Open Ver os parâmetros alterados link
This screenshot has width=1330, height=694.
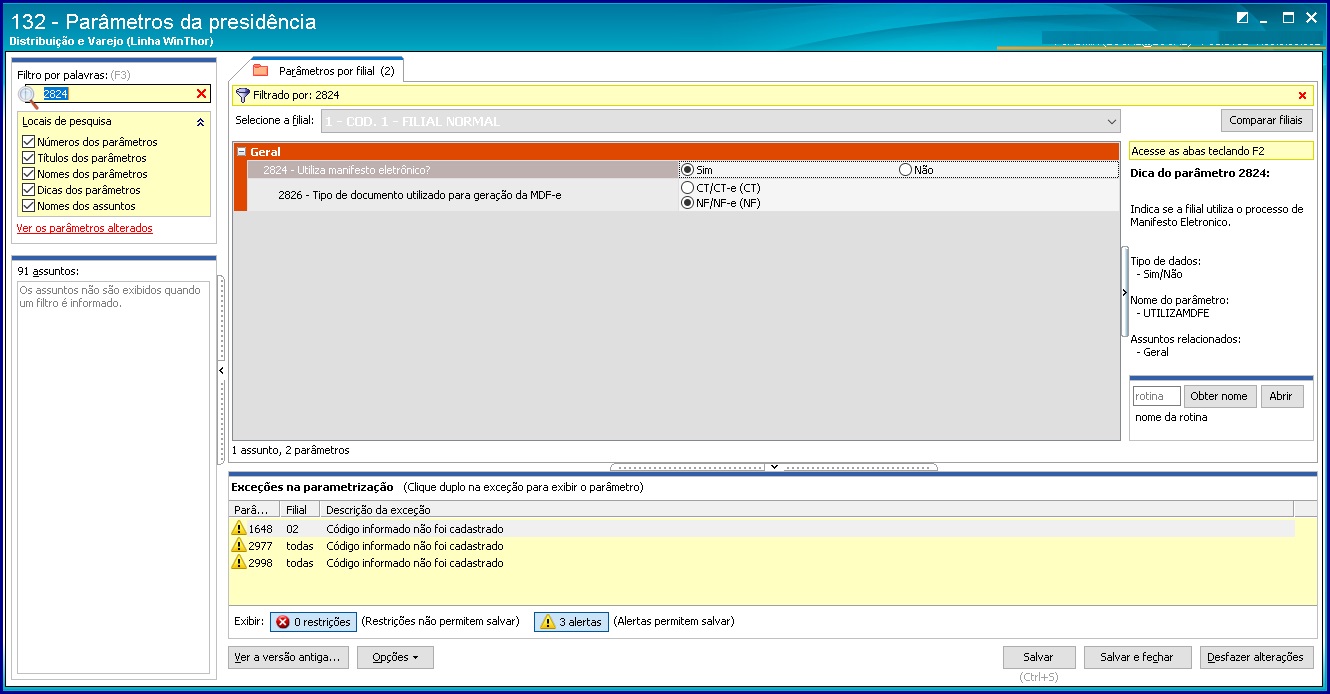[85, 228]
